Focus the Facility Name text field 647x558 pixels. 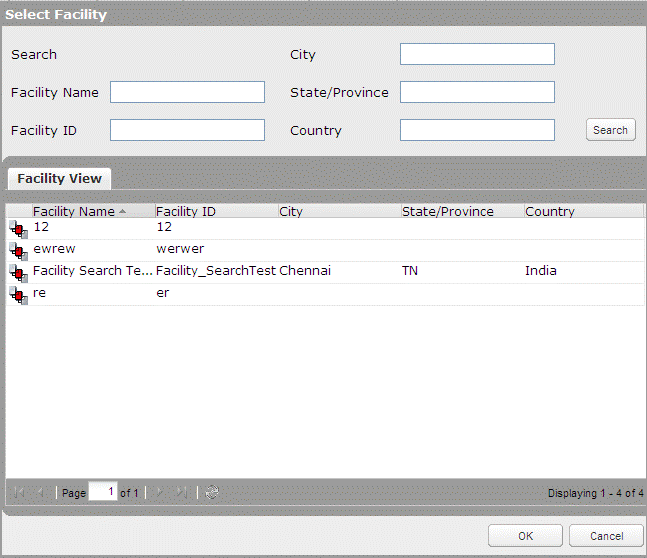(x=187, y=93)
